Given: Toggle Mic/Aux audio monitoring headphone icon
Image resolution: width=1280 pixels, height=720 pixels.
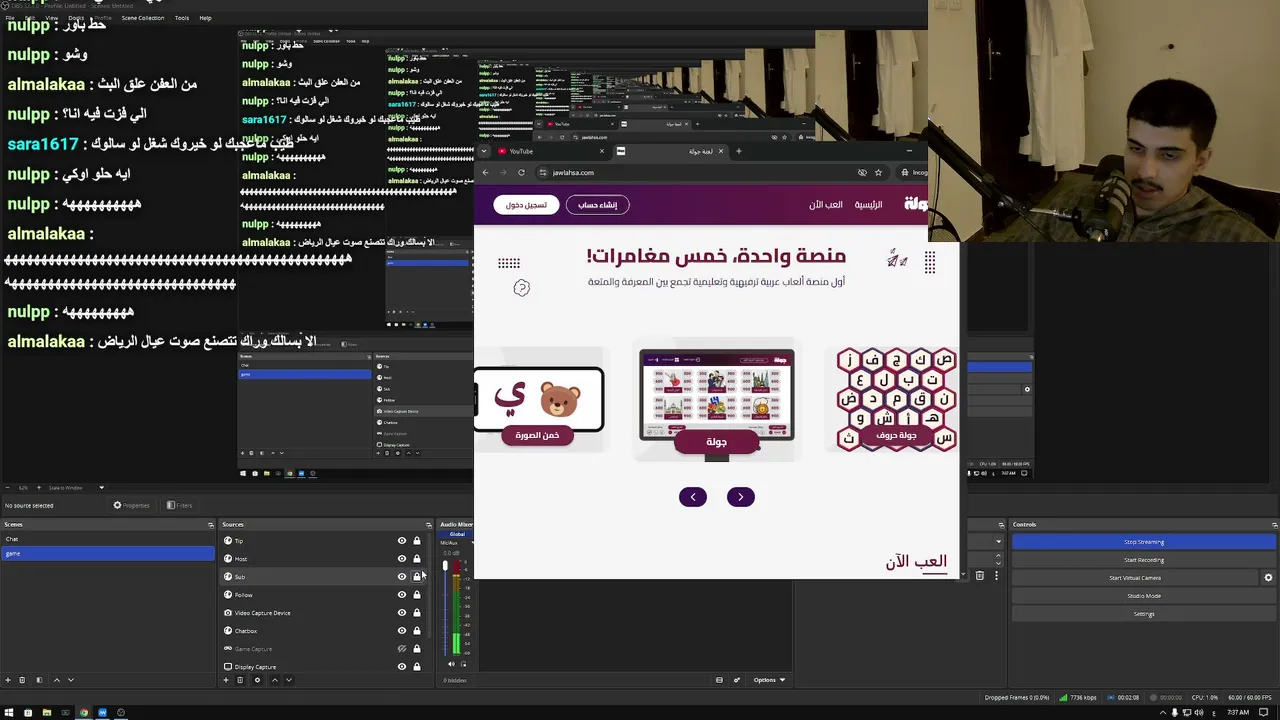Looking at the screenshot, I should point(464,663).
